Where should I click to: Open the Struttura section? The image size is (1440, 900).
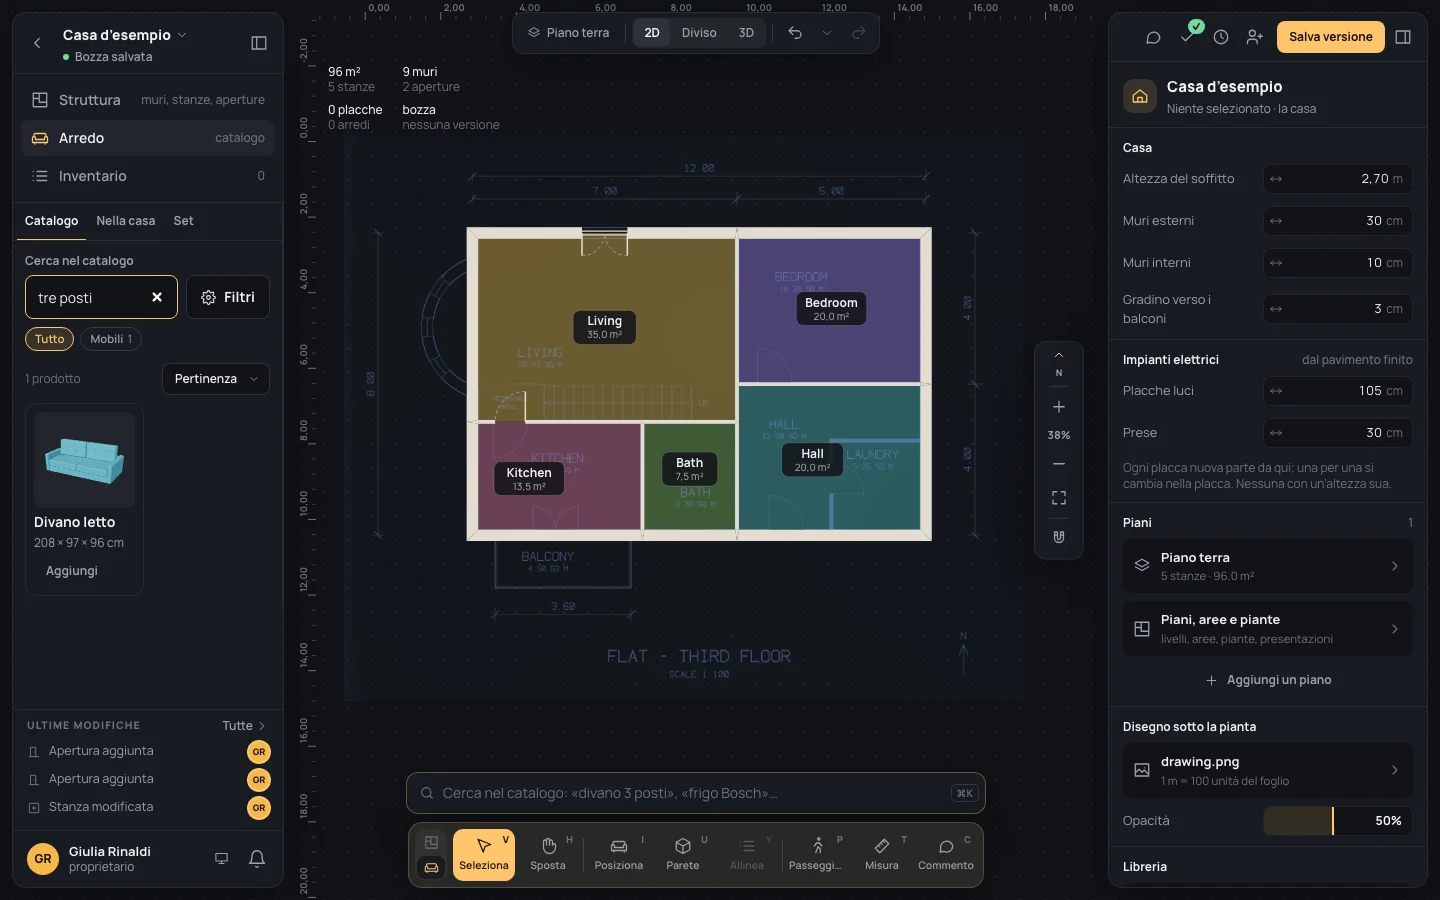coord(148,100)
